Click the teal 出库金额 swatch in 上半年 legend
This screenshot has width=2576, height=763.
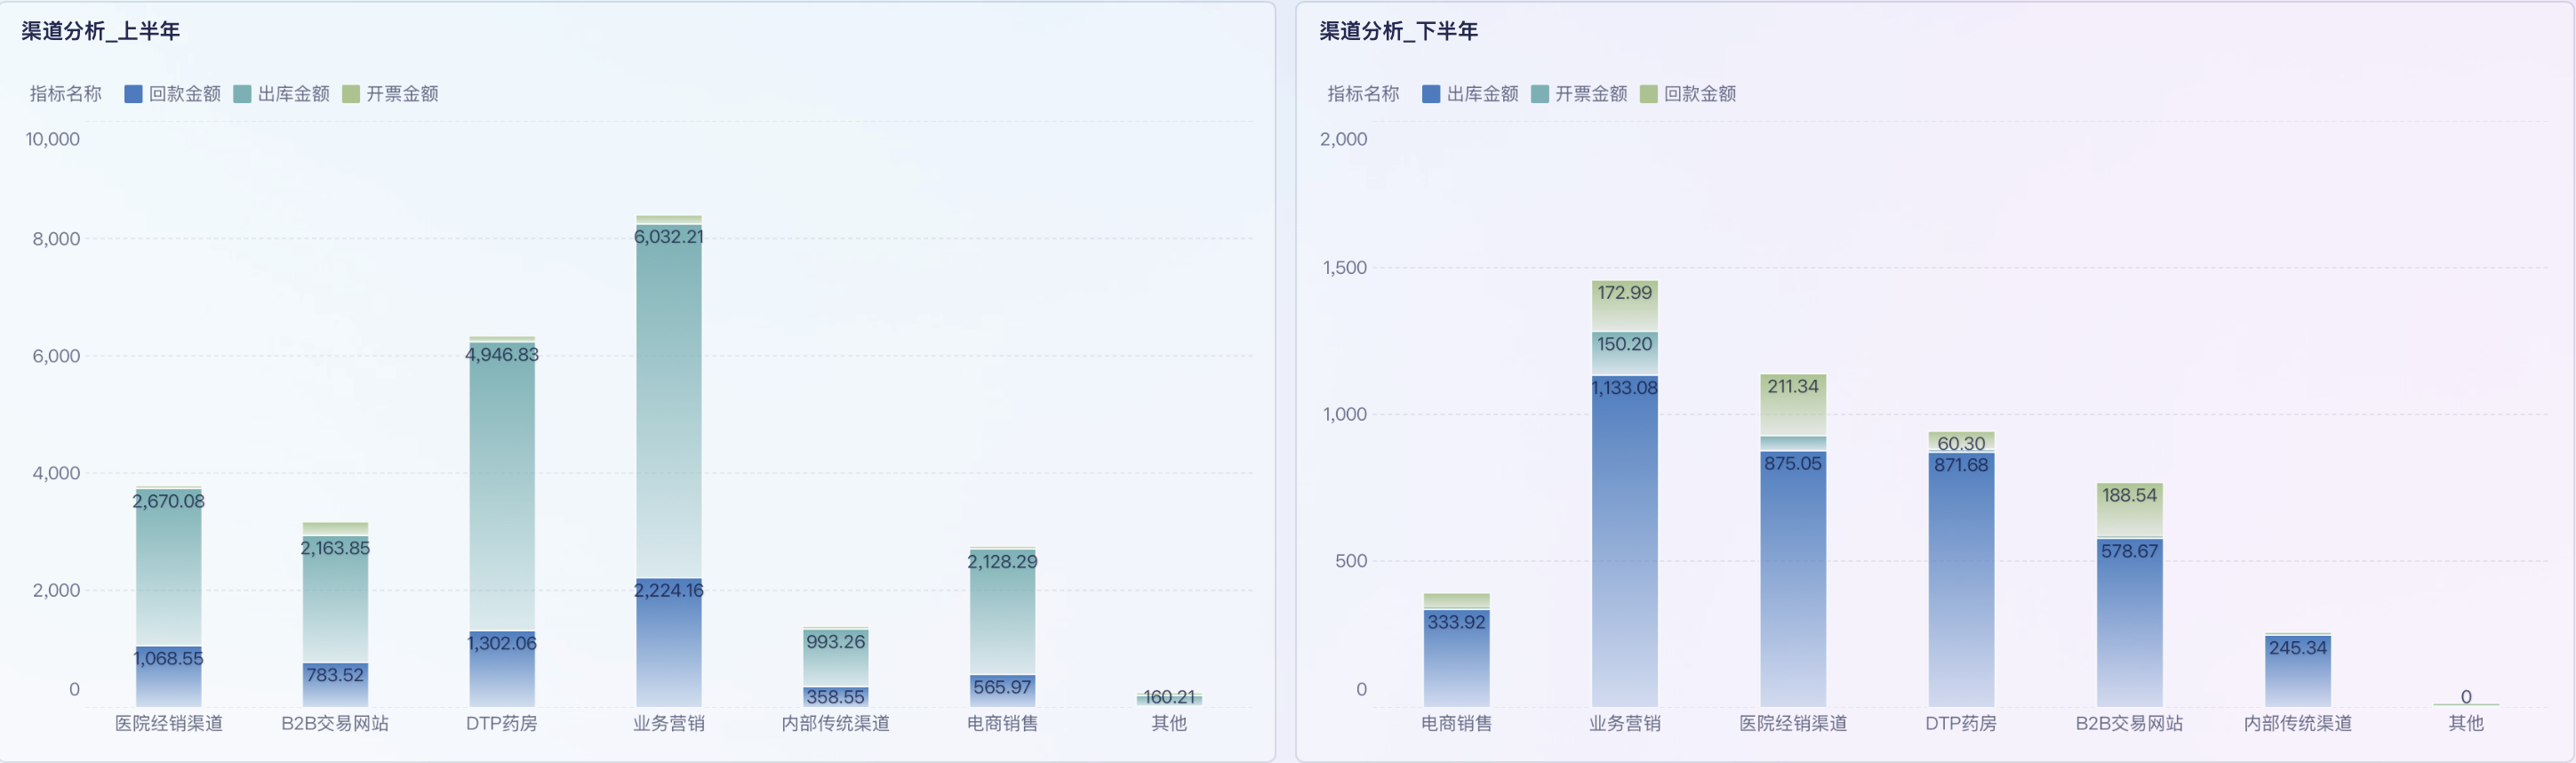click(x=242, y=94)
